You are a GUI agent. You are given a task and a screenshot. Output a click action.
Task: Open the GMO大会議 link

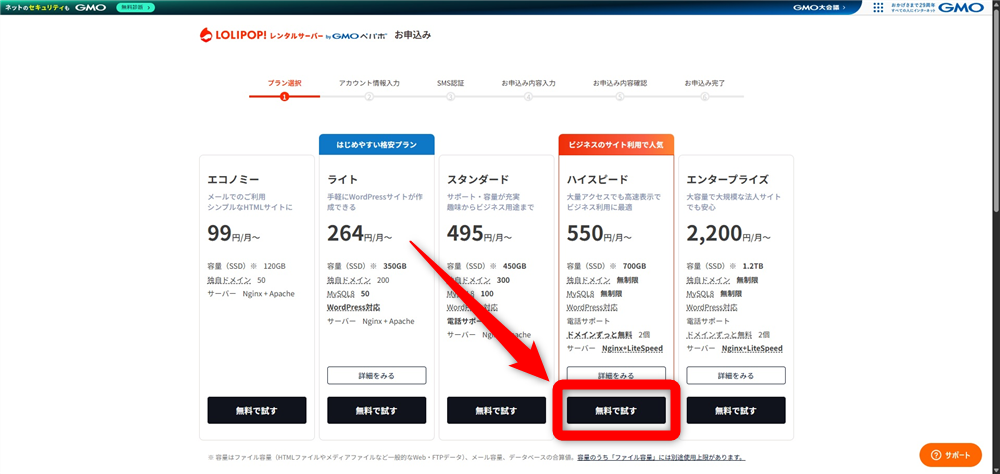point(820,7)
